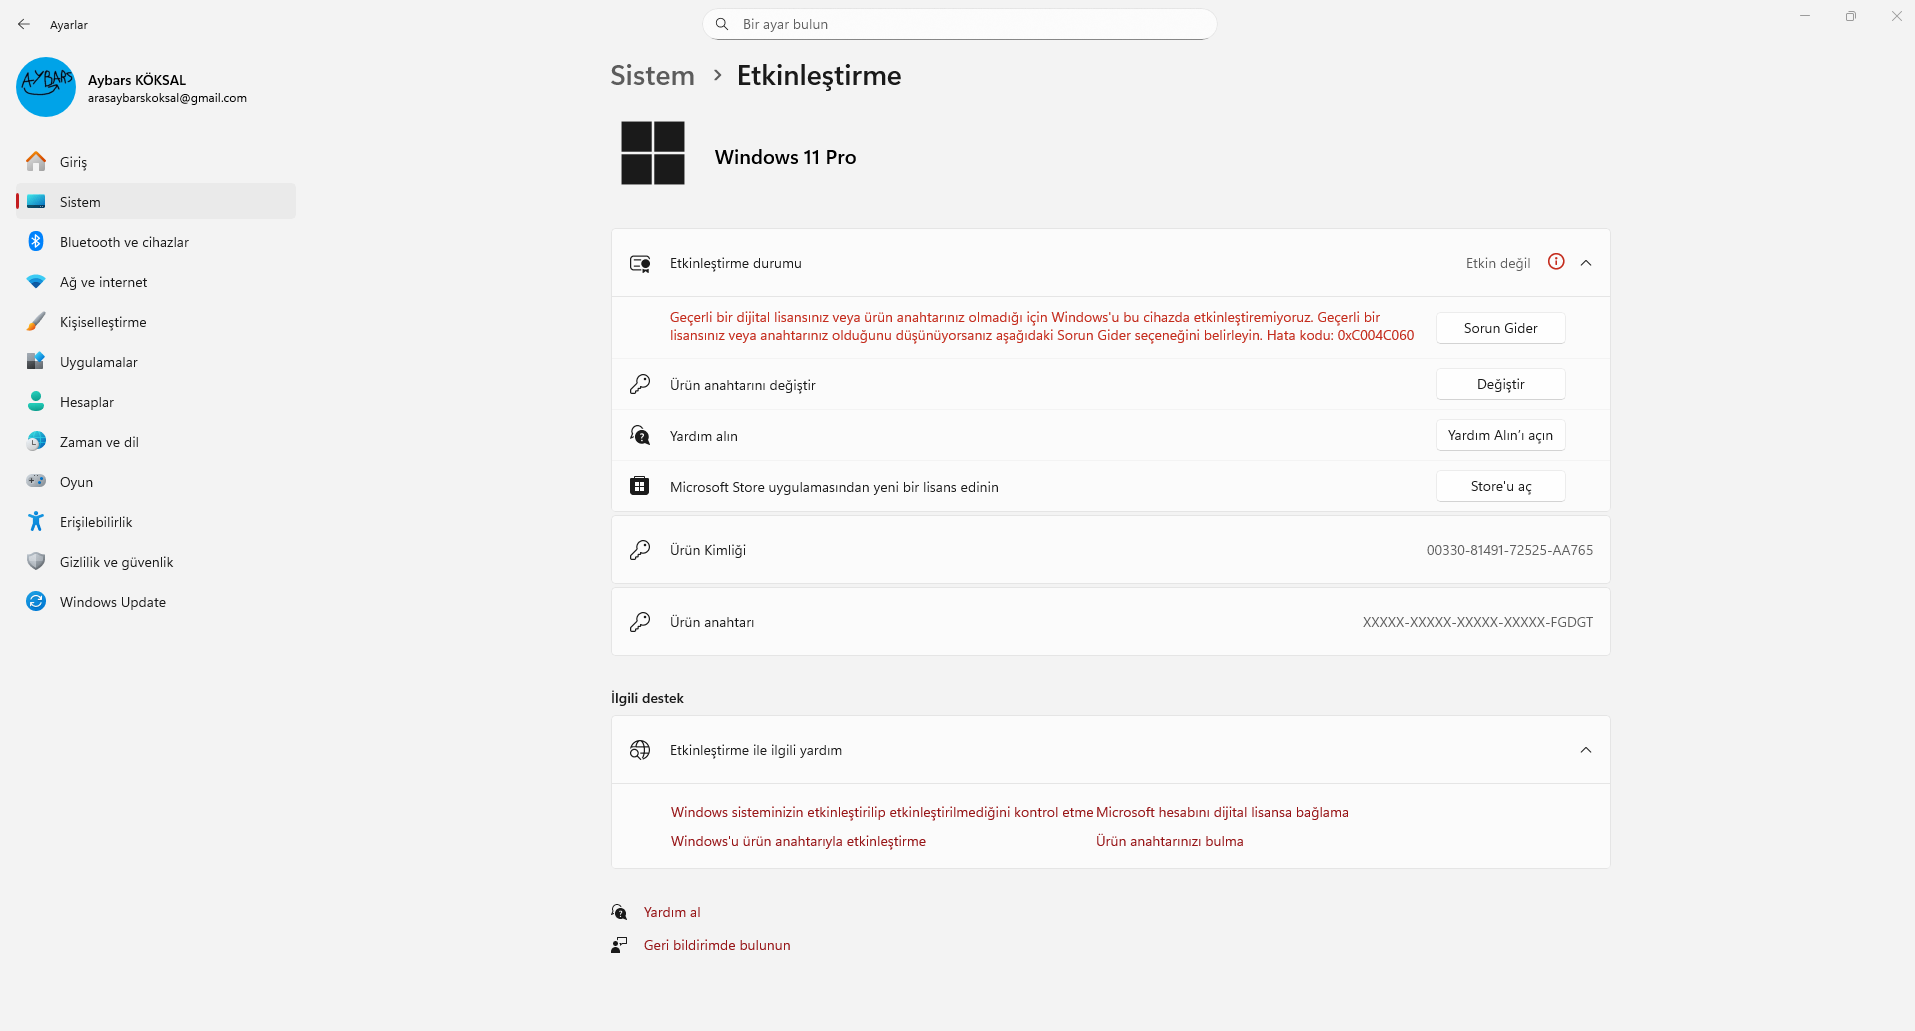Click the Sorun Gider button
This screenshot has height=1031, width=1915.
[x=1501, y=328]
